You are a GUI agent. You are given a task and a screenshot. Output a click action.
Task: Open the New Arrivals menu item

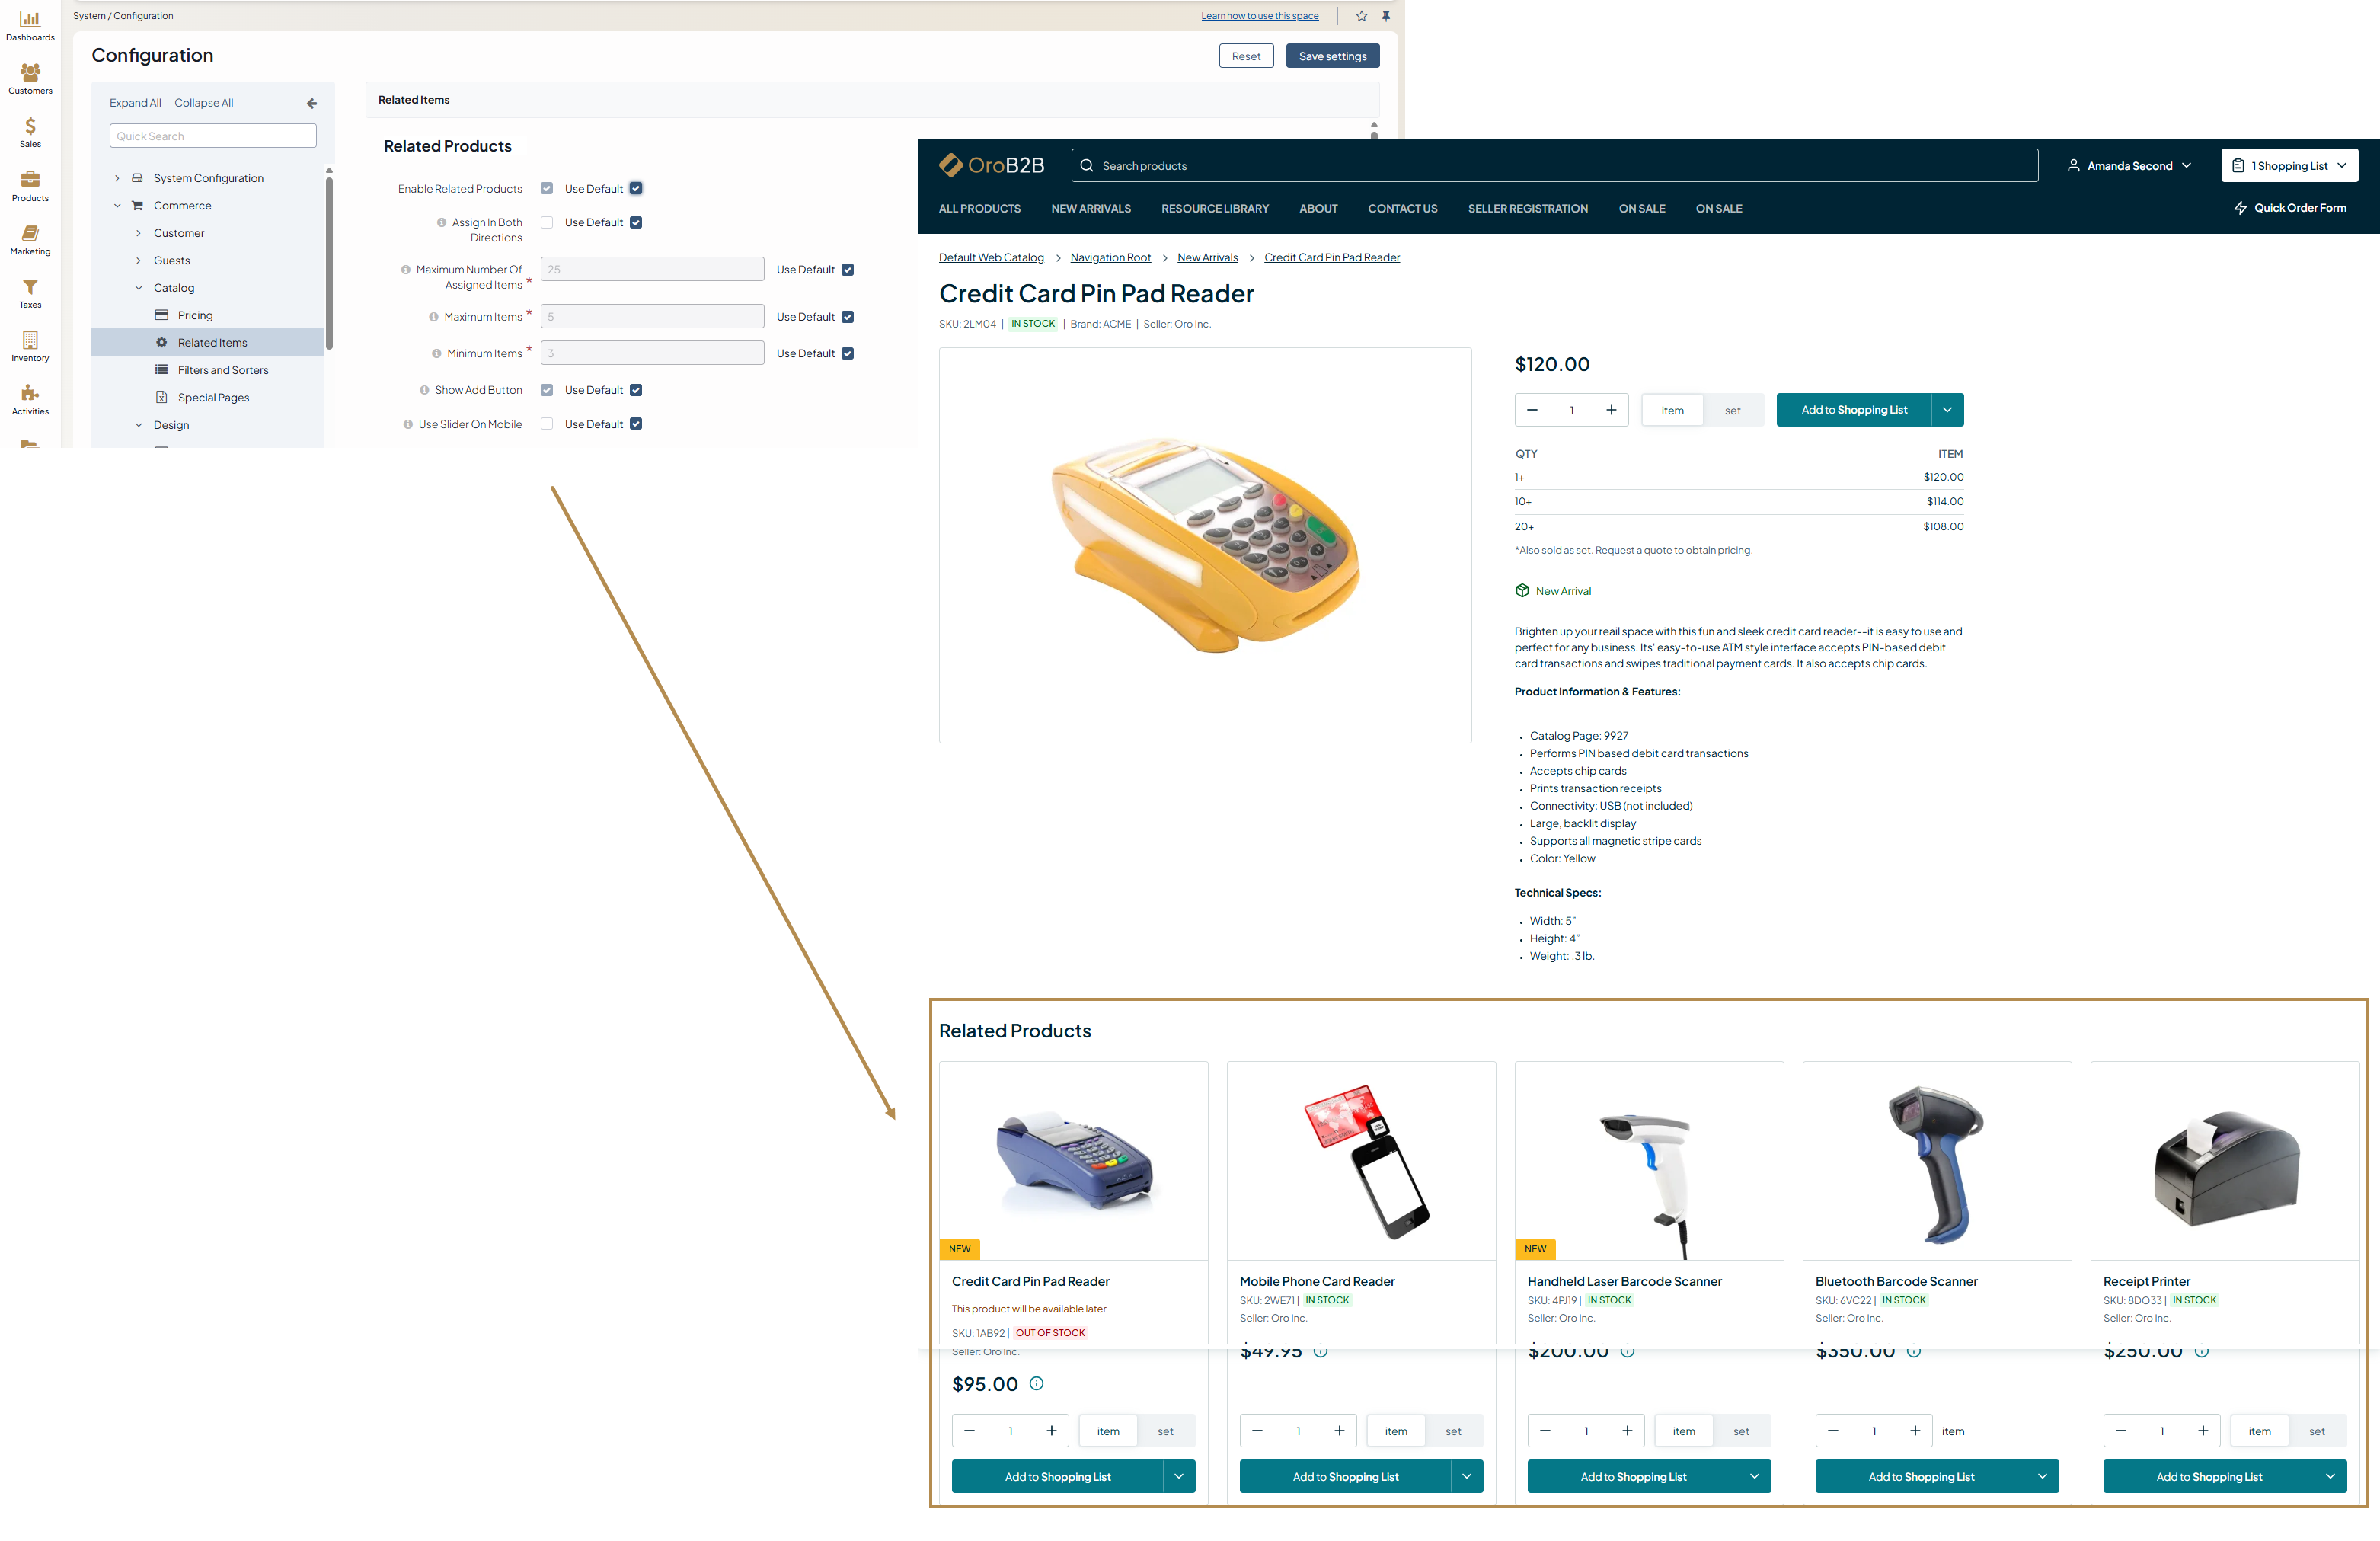click(x=1090, y=208)
